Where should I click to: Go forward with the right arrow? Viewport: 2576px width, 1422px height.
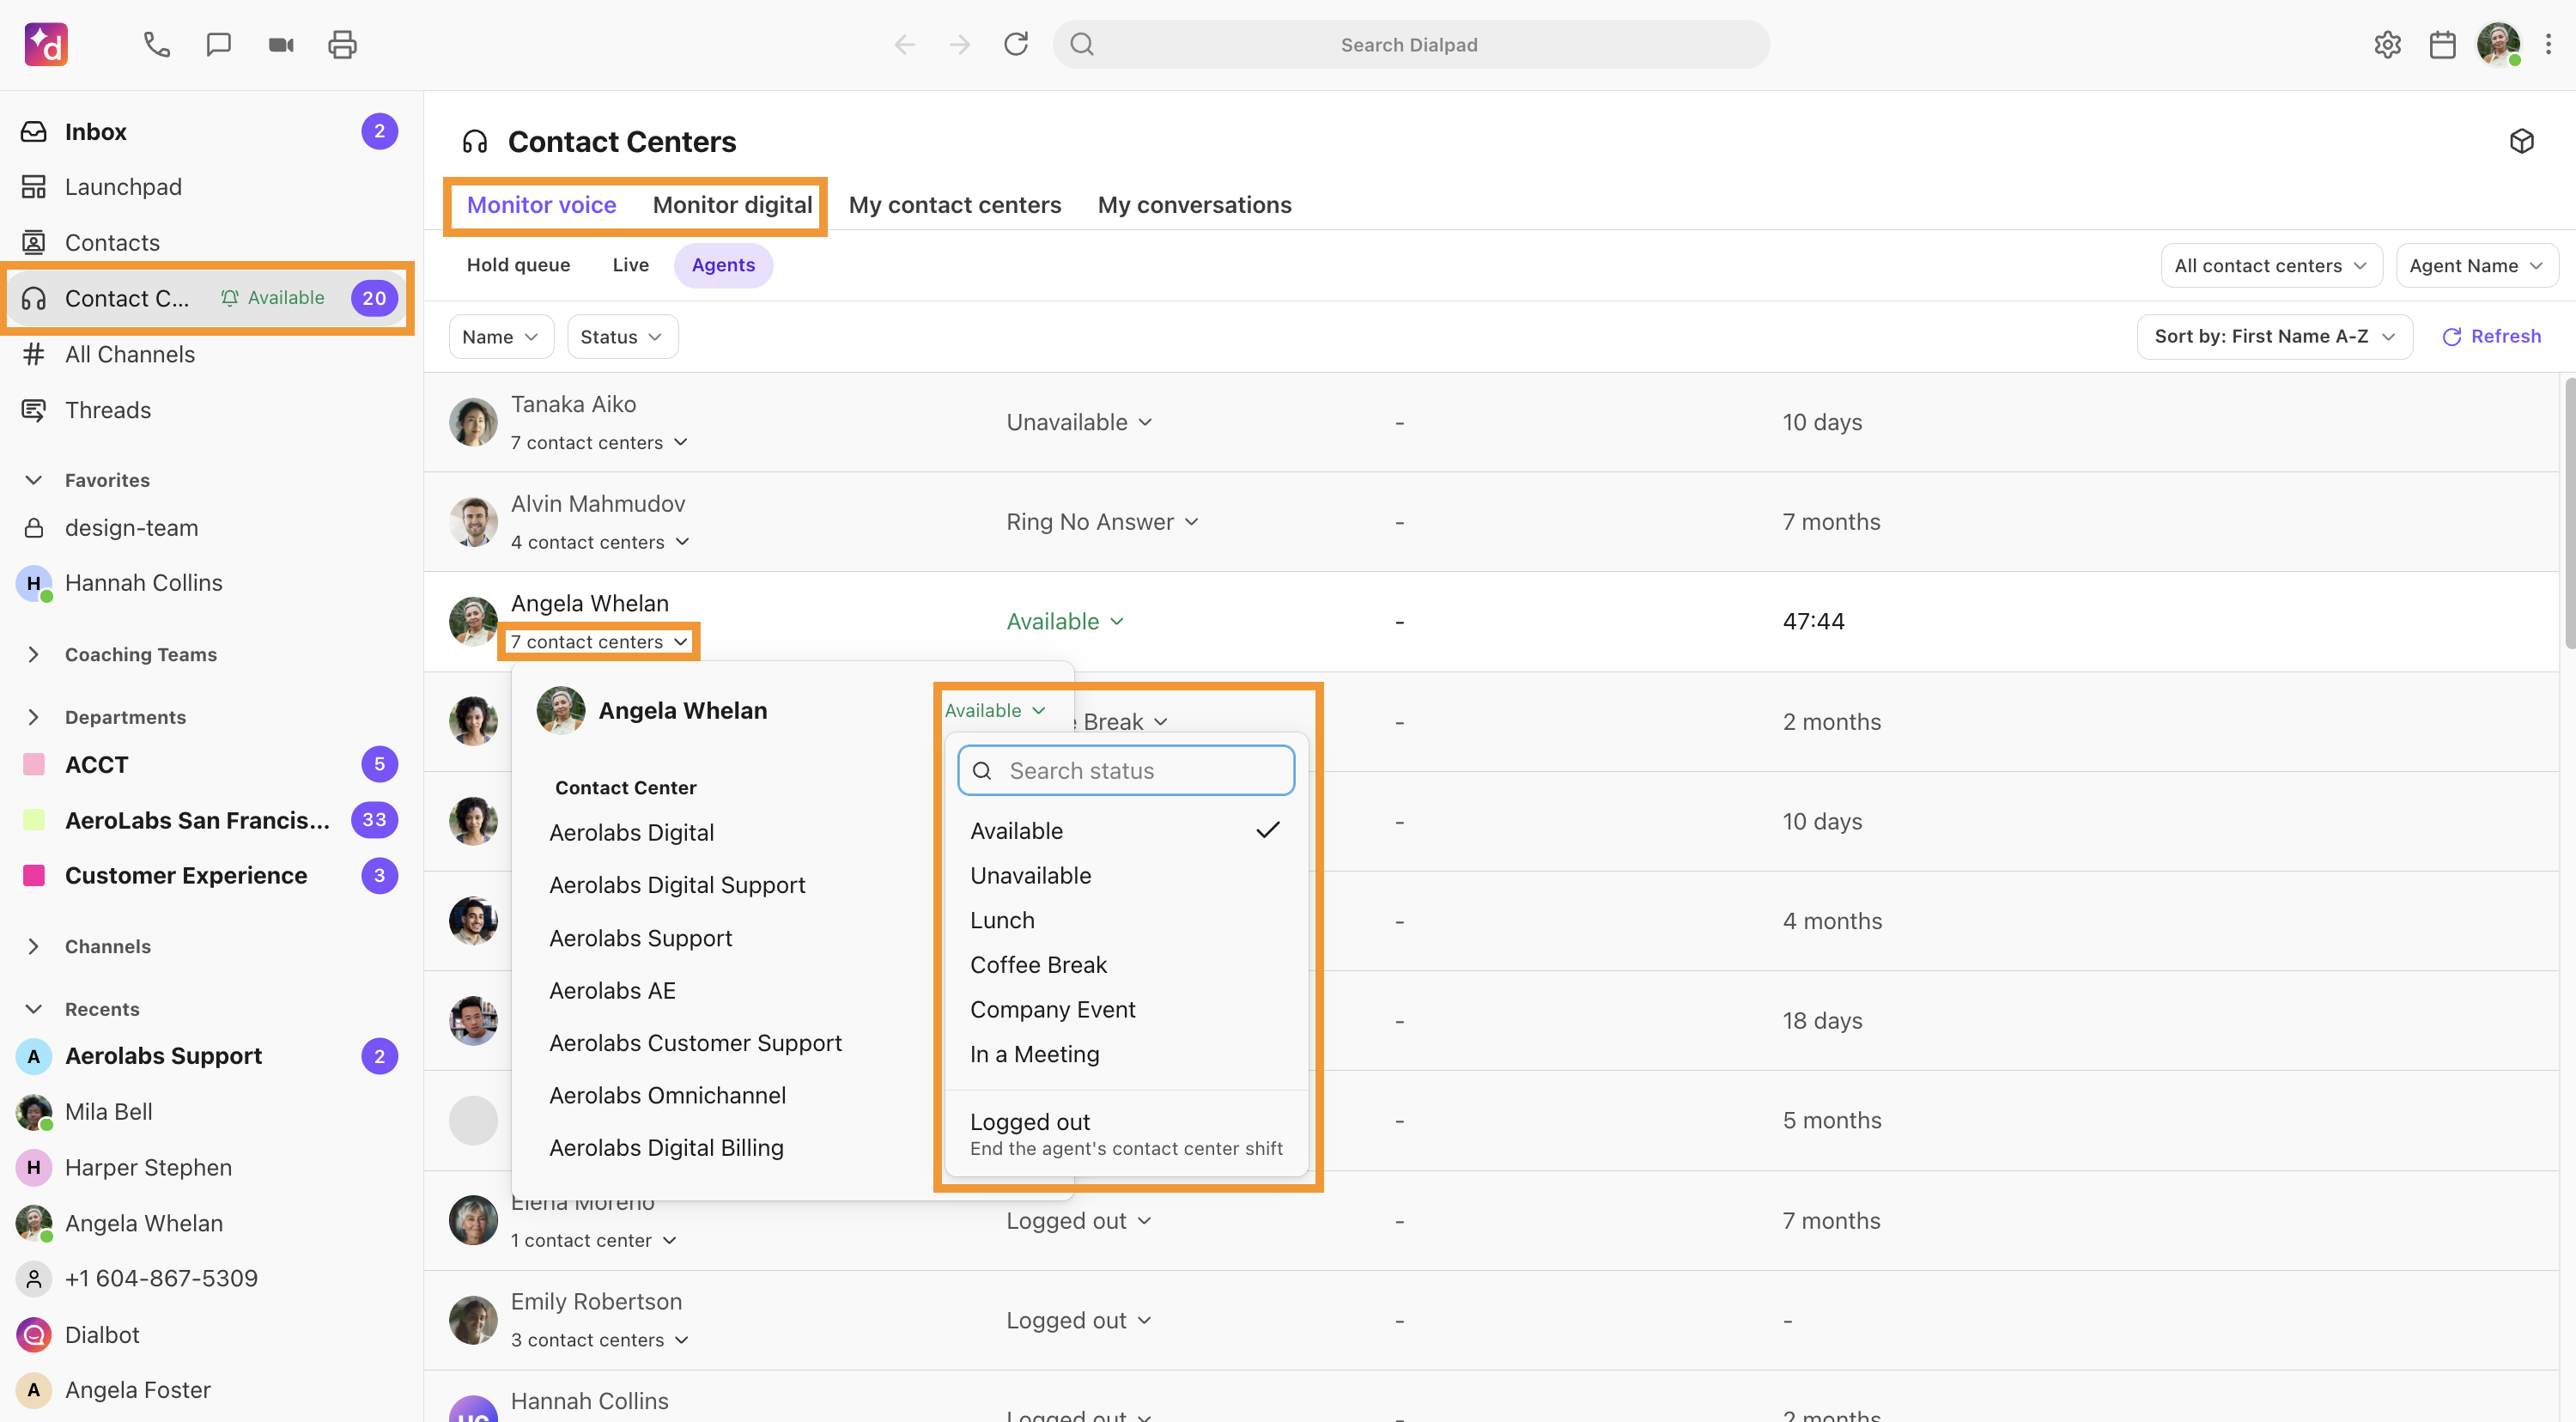pyautogui.click(x=960, y=44)
